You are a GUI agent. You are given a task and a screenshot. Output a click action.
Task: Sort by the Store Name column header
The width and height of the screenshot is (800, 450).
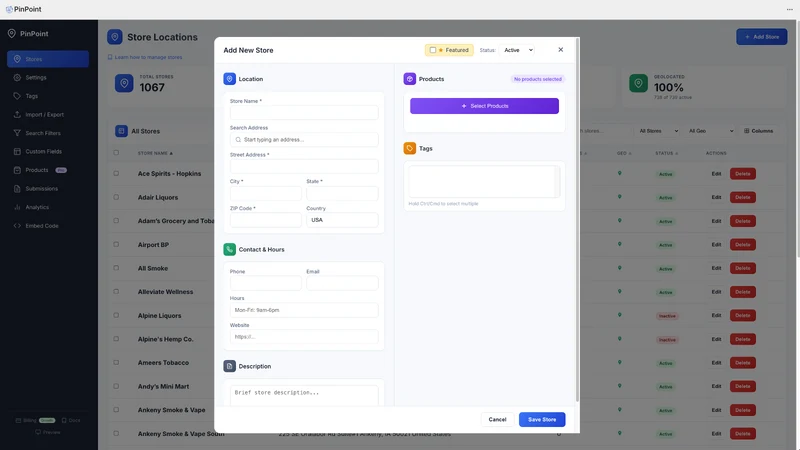pos(155,153)
